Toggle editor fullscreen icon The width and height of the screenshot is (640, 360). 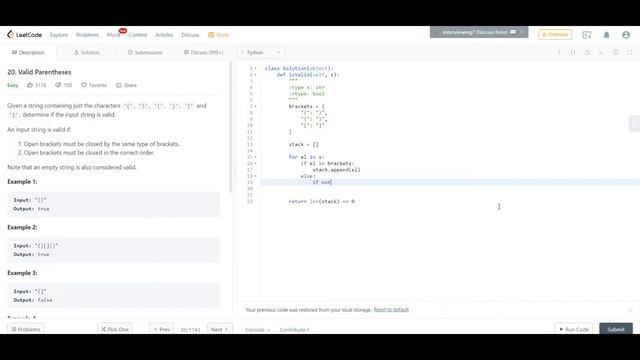pyautogui.click(x=630, y=52)
